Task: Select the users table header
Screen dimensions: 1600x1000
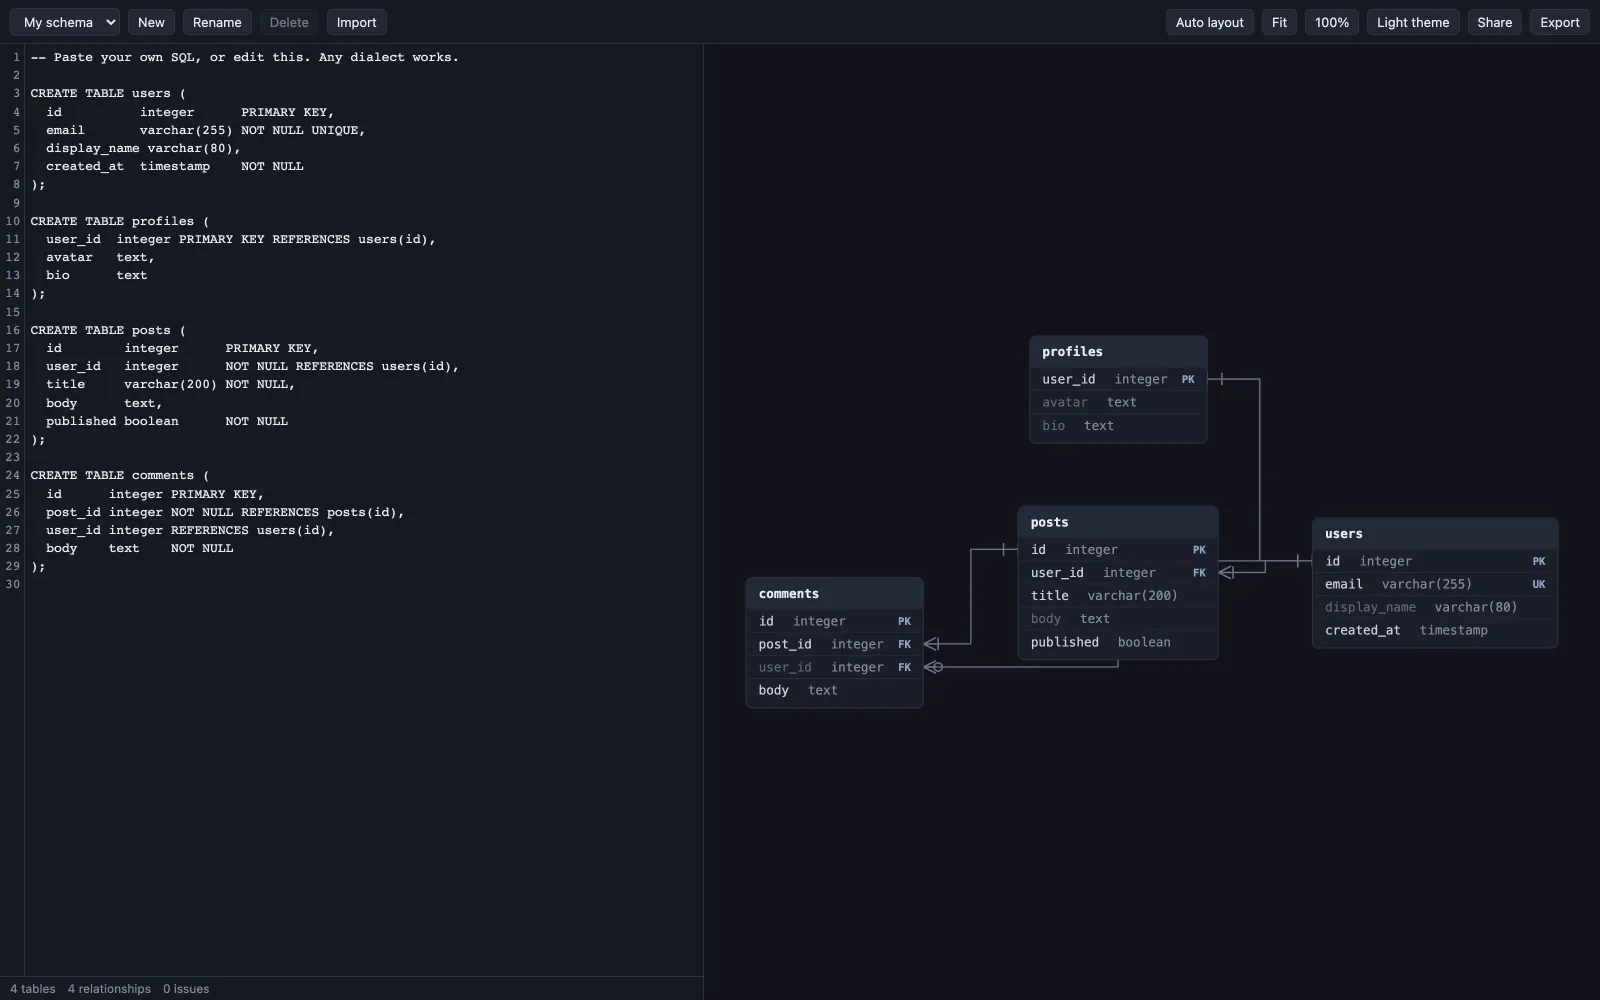Action: click(1435, 534)
